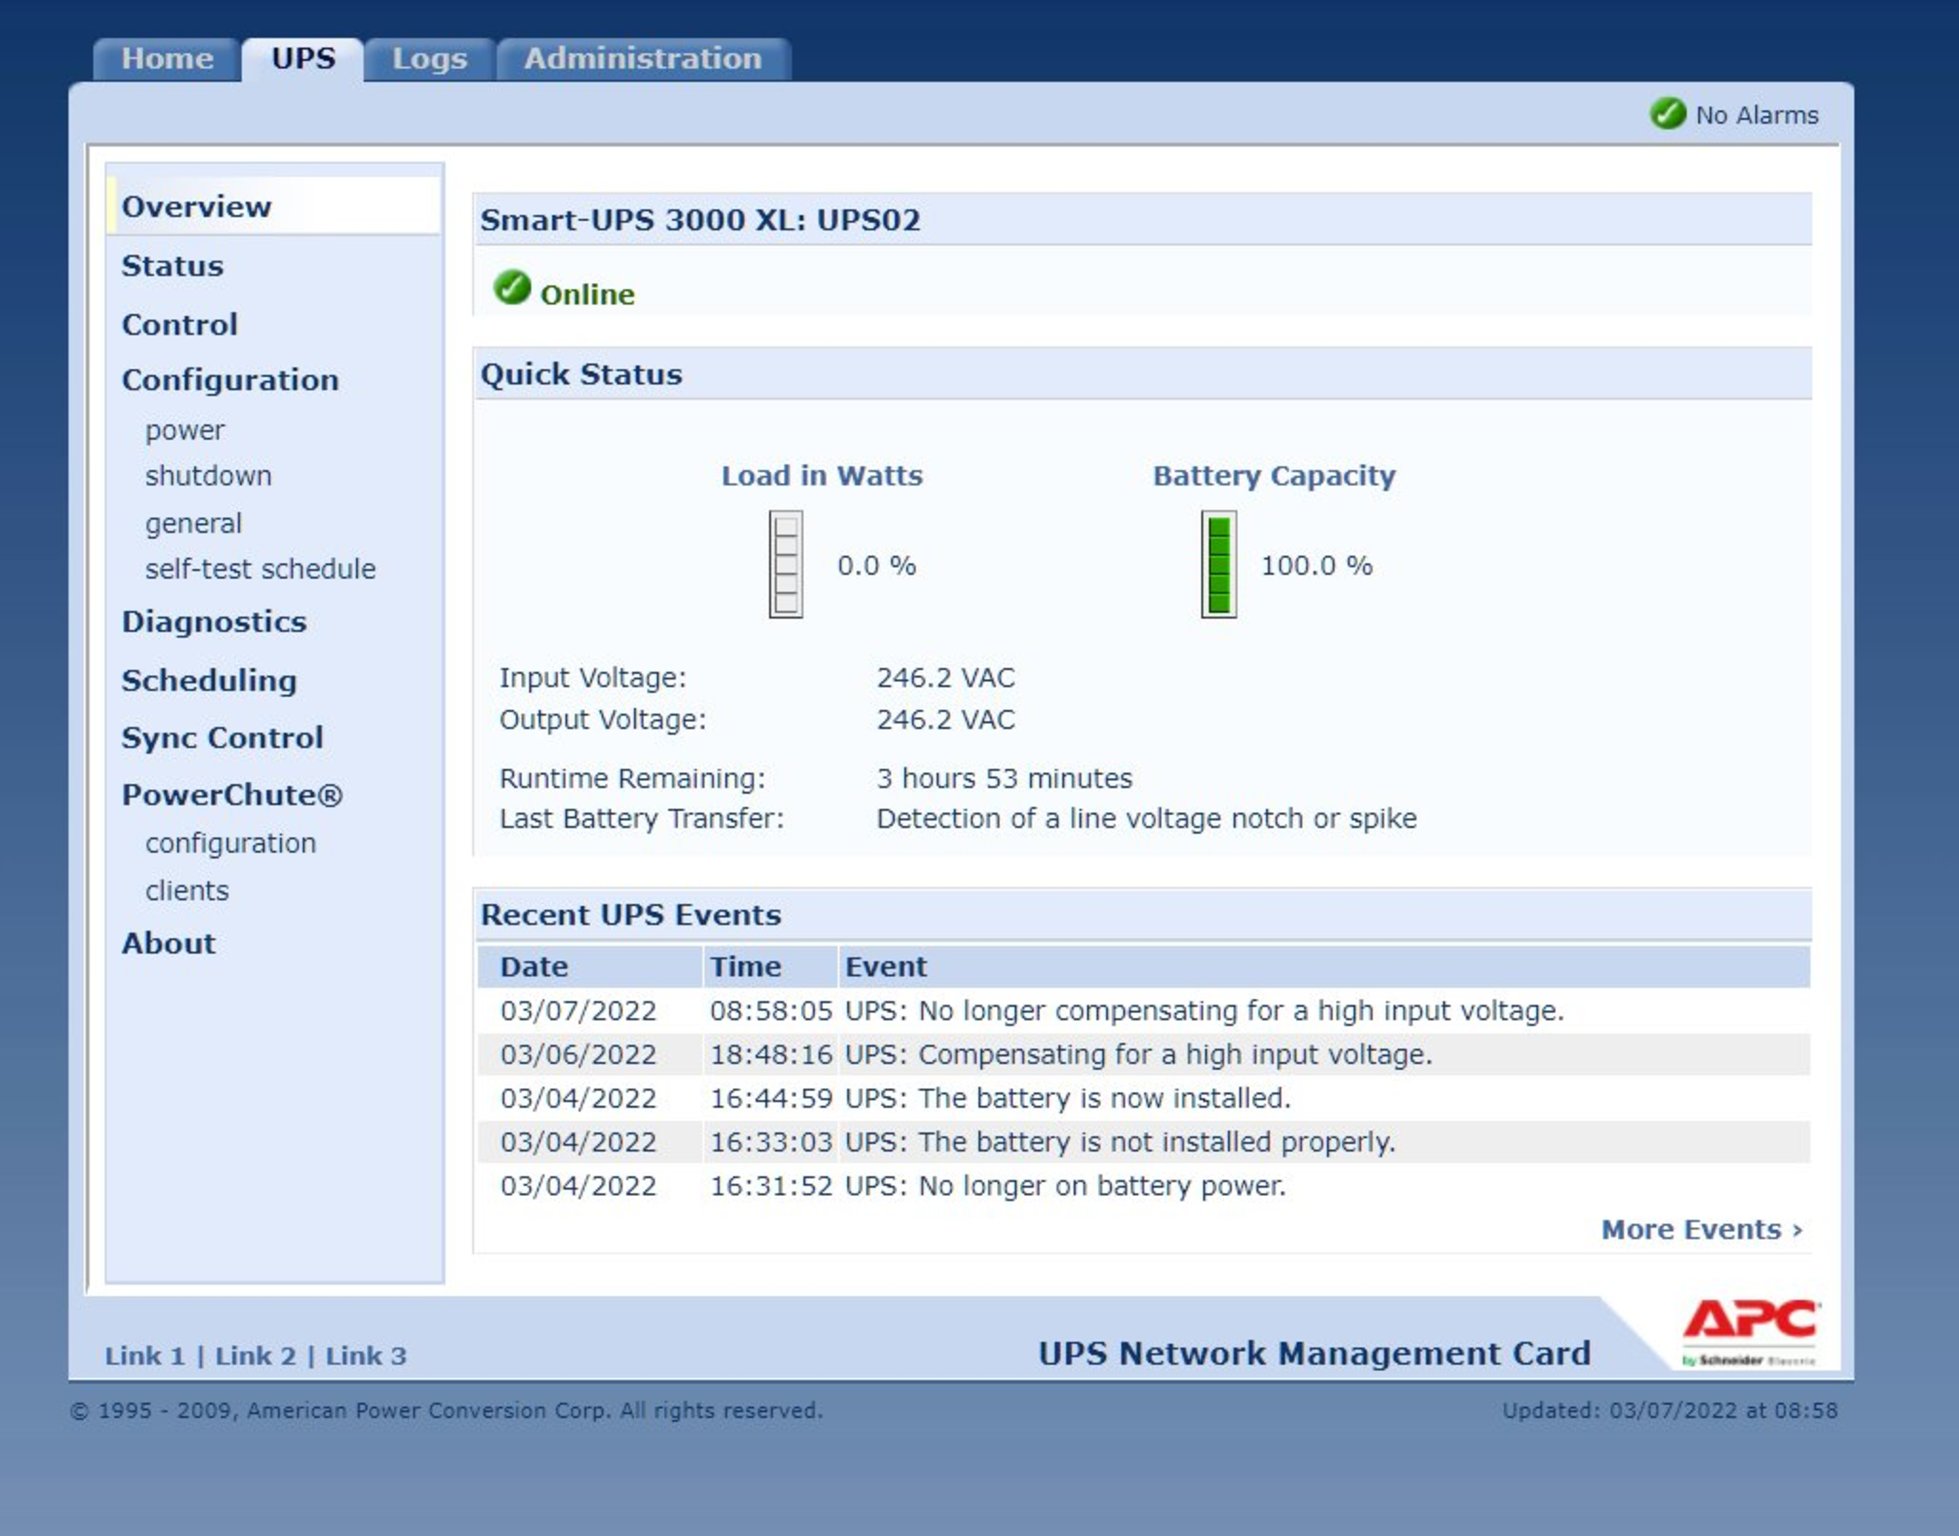The height and width of the screenshot is (1536, 1959).
Task: Open the PowerChute section
Action: pos(232,795)
